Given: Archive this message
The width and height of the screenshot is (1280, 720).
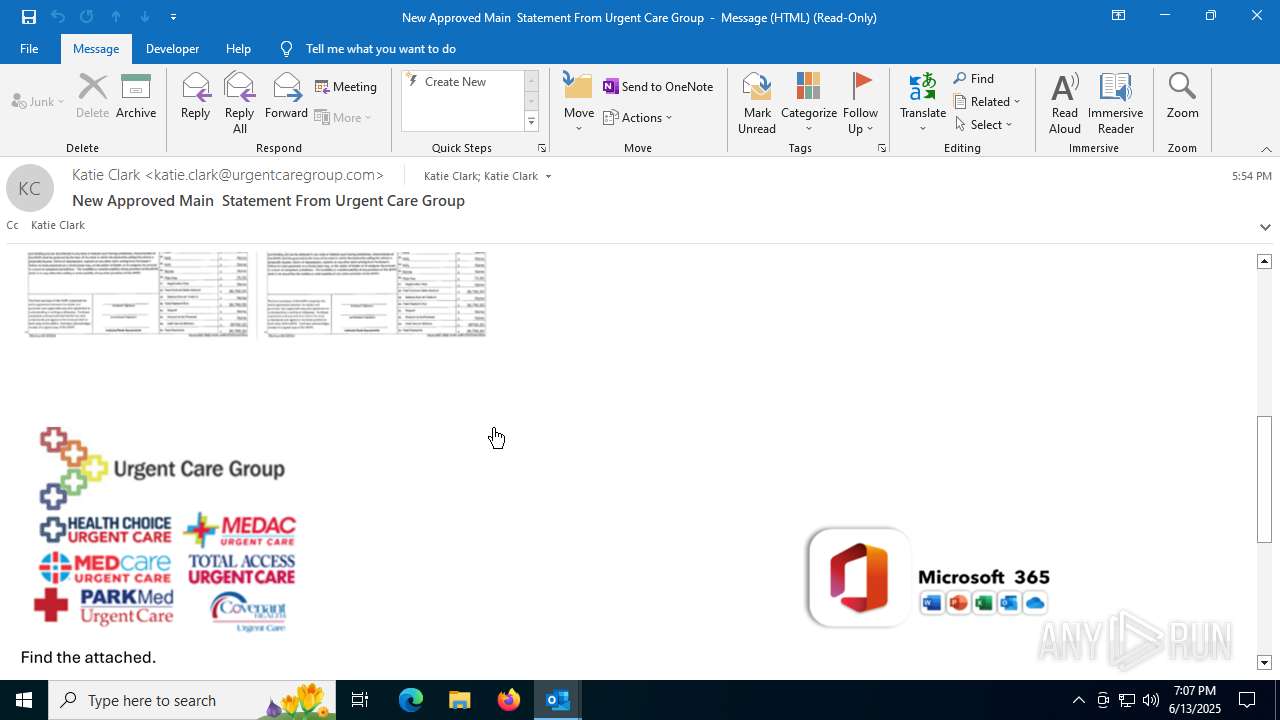Looking at the screenshot, I should 136,98.
